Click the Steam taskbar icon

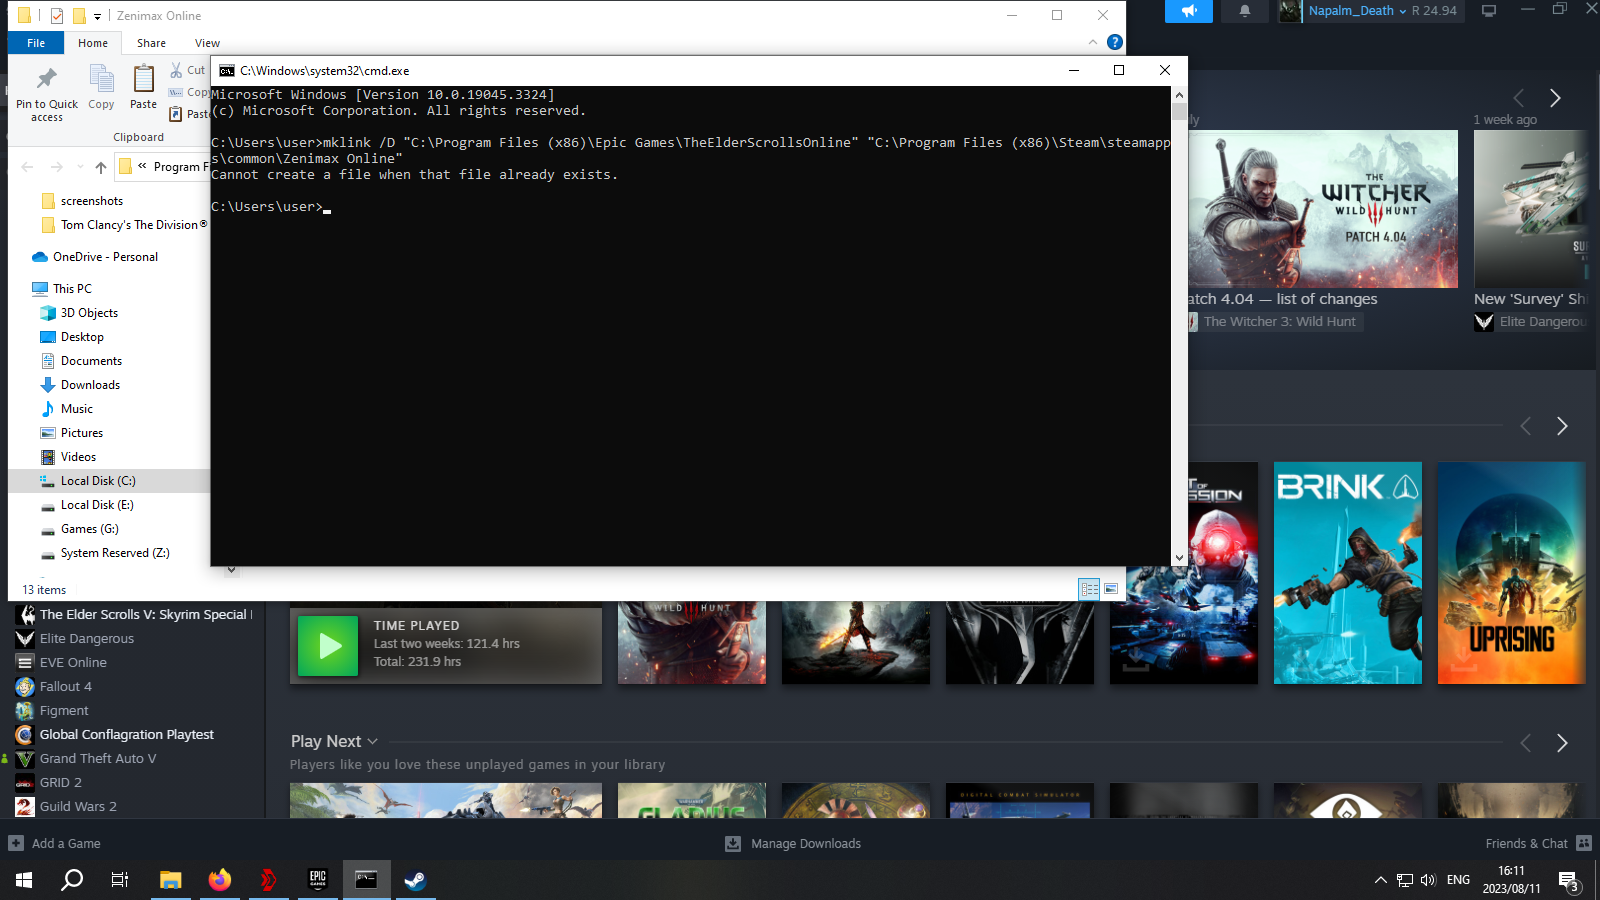tap(415, 880)
